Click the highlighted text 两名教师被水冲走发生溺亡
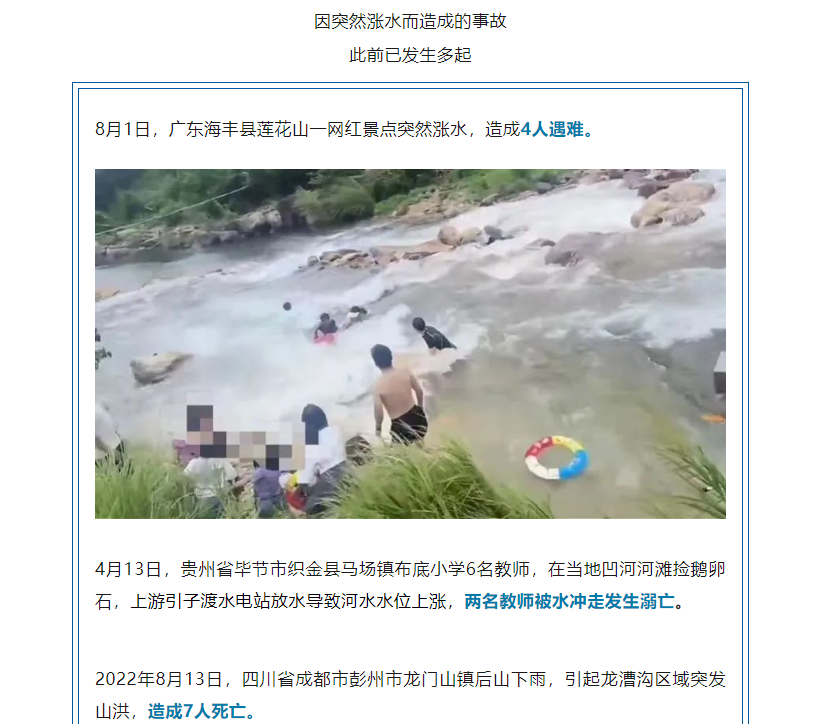This screenshot has width=821, height=724. click(574, 602)
